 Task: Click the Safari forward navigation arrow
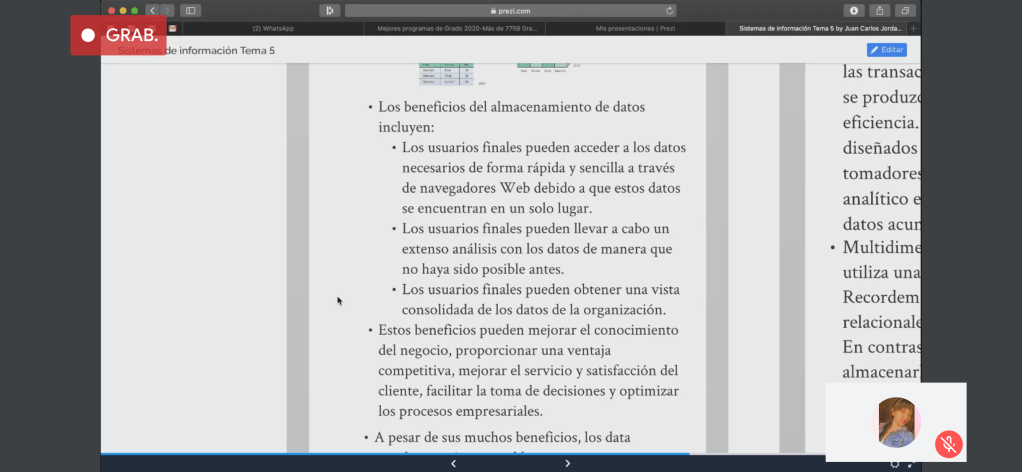point(166,10)
